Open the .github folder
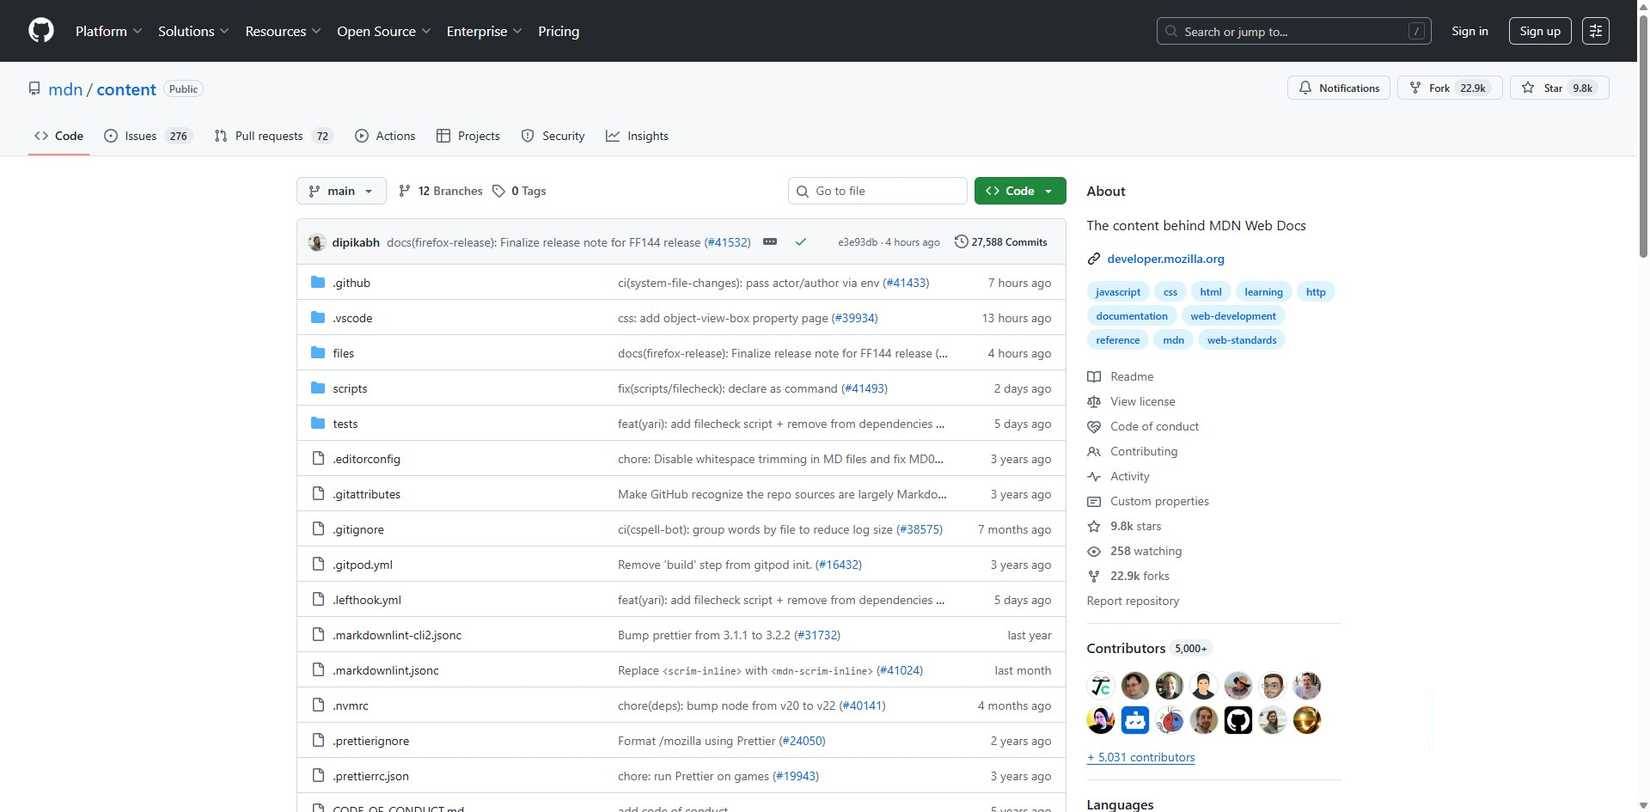This screenshot has width=1650, height=812. (351, 283)
